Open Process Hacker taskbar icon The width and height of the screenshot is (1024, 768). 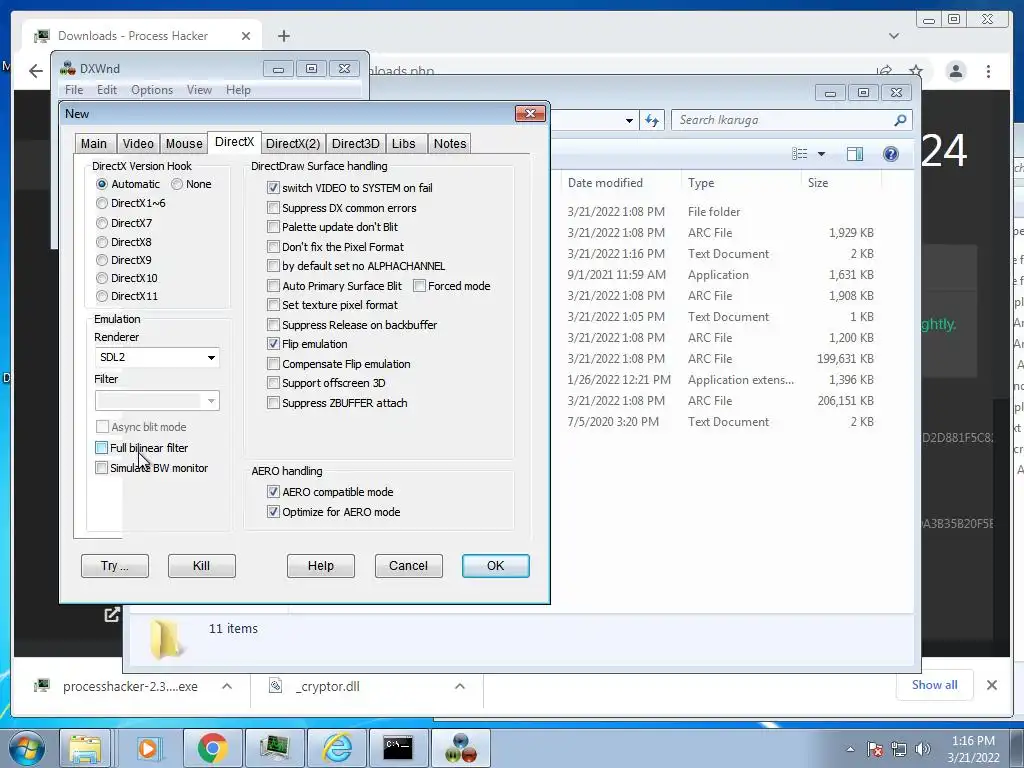pos(275,748)
